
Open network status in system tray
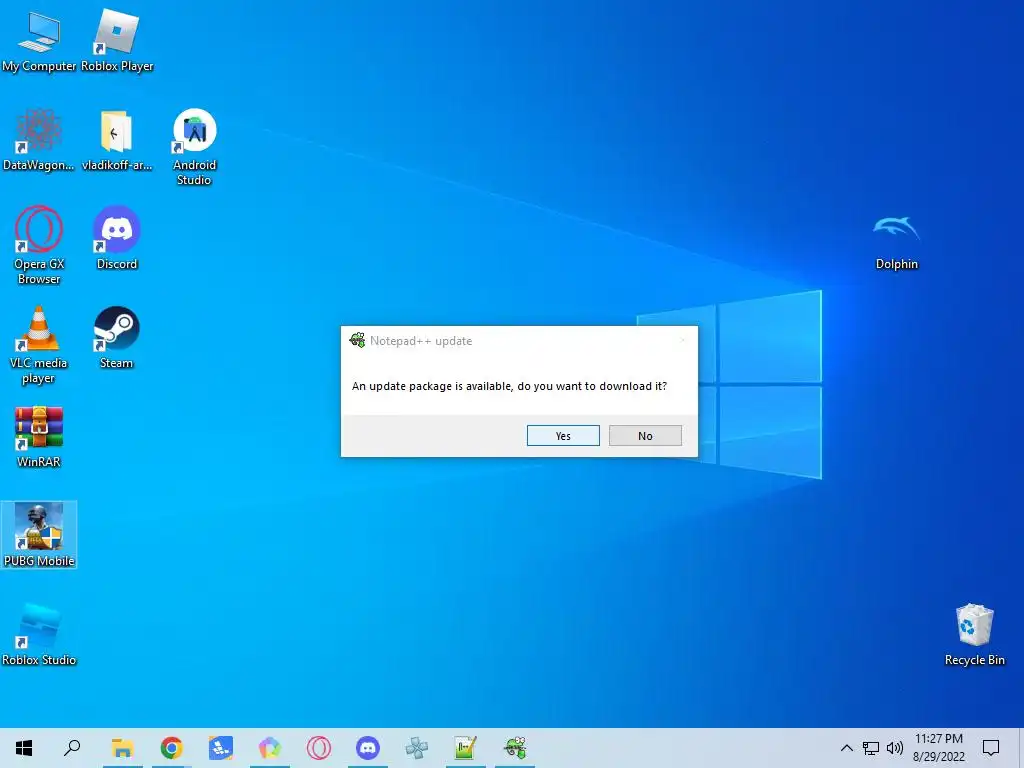point(871,748)
